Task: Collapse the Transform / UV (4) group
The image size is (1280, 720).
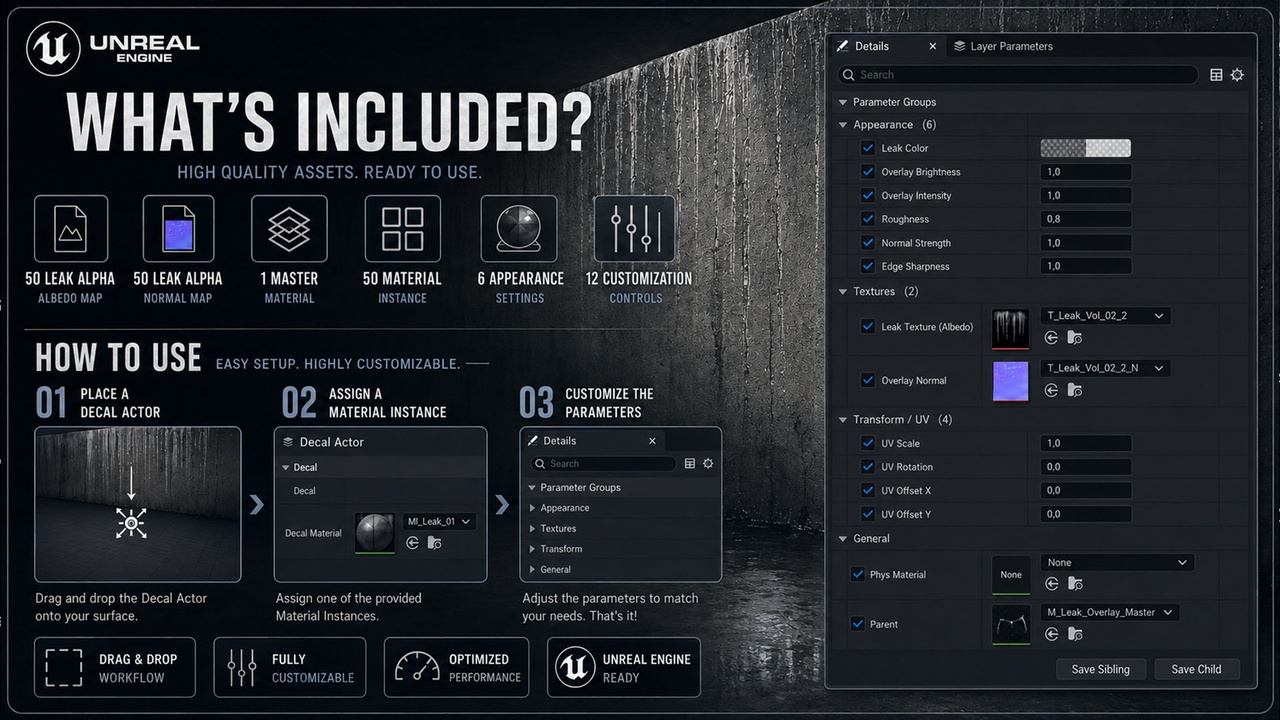Action: point(843,420)
